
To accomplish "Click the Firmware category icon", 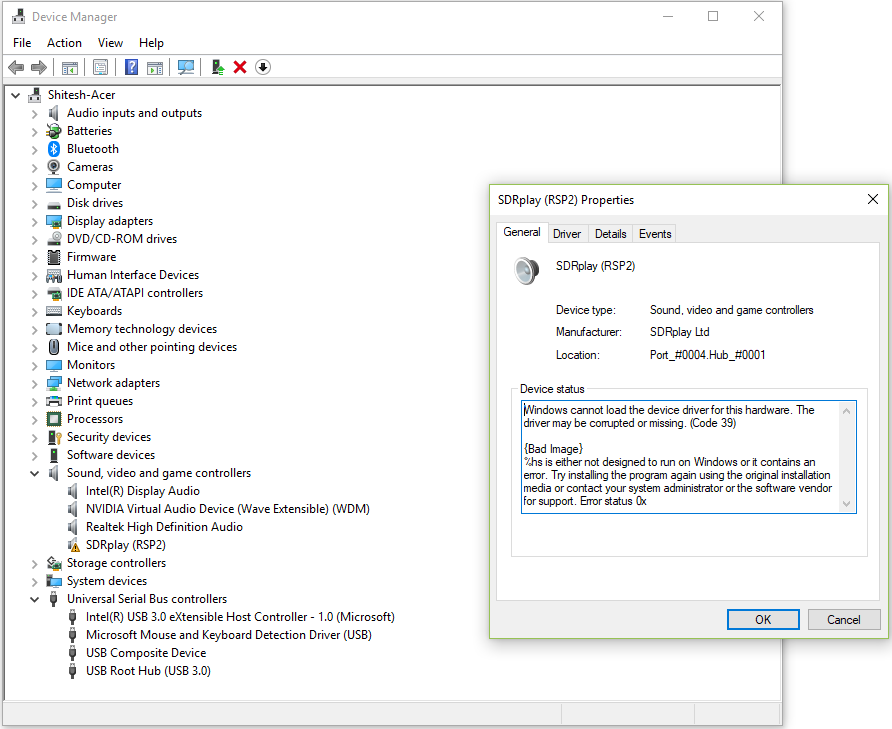I will (x=54, y=257).
